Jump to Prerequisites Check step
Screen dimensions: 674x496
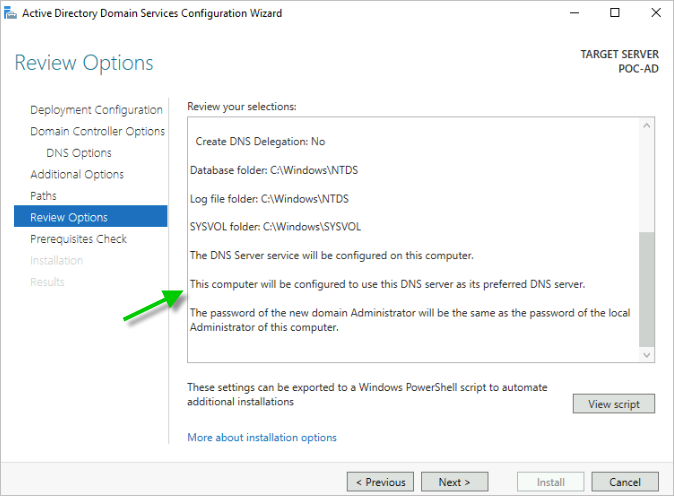click(x=78, y=239)
